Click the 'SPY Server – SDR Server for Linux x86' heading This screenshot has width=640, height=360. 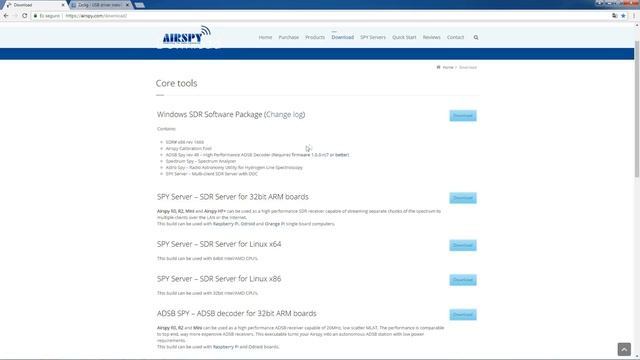tap(219, 279)
